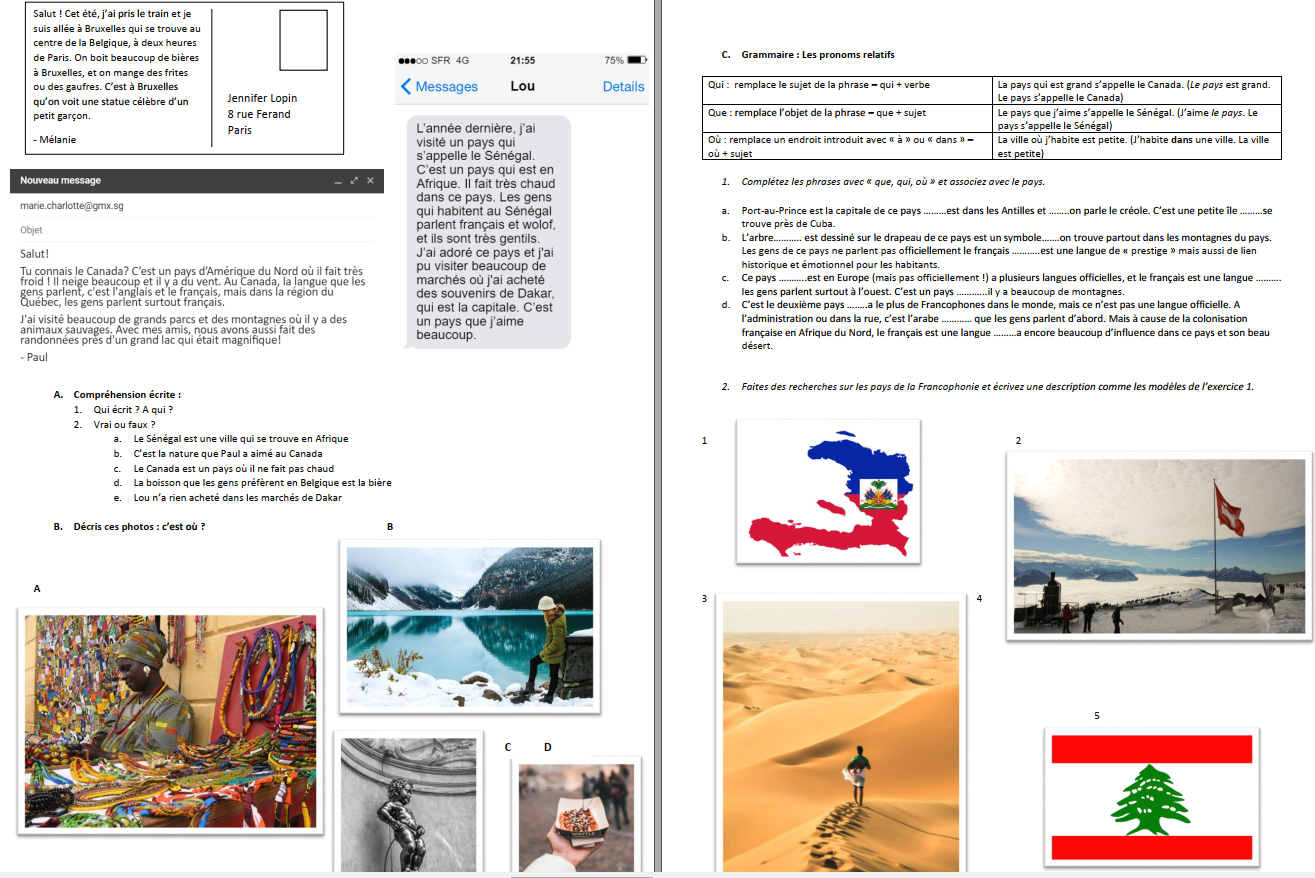Open Details in the Lou conversation
The image size is (1315, 878).
(x=623, y=87)
